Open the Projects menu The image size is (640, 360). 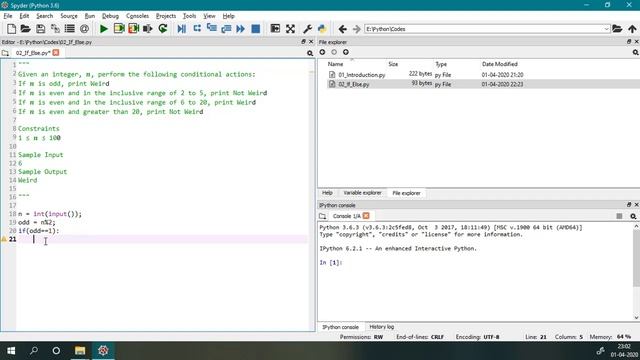coord(166,16)
